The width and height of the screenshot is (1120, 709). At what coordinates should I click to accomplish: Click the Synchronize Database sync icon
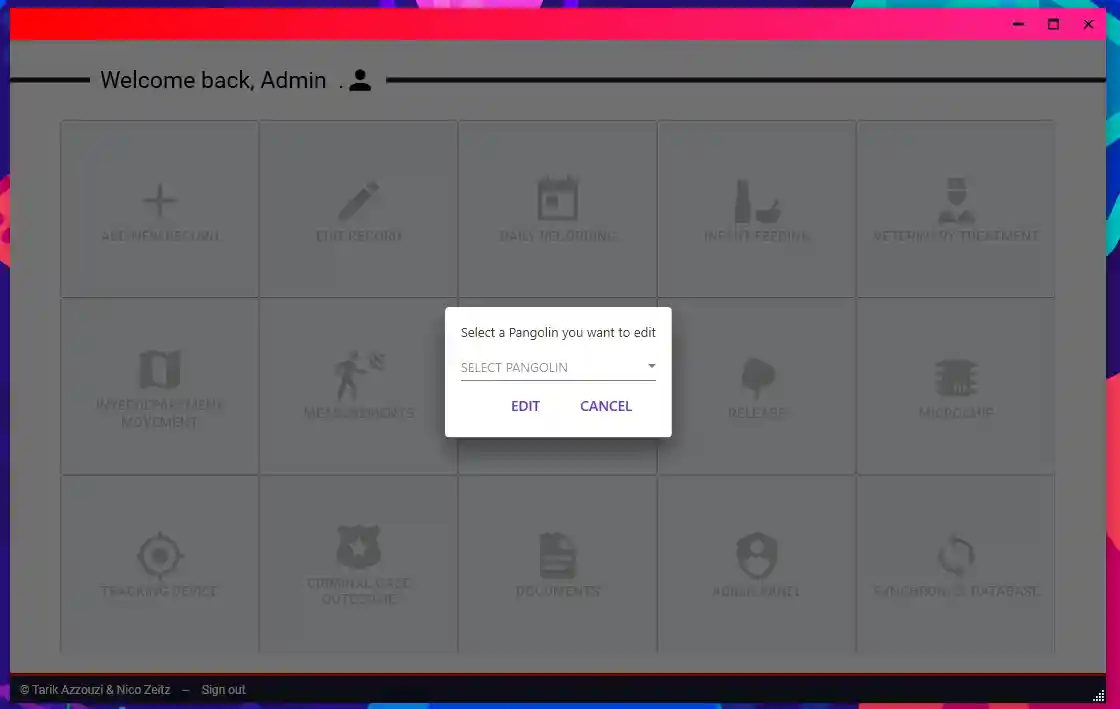tap(956, 555)
